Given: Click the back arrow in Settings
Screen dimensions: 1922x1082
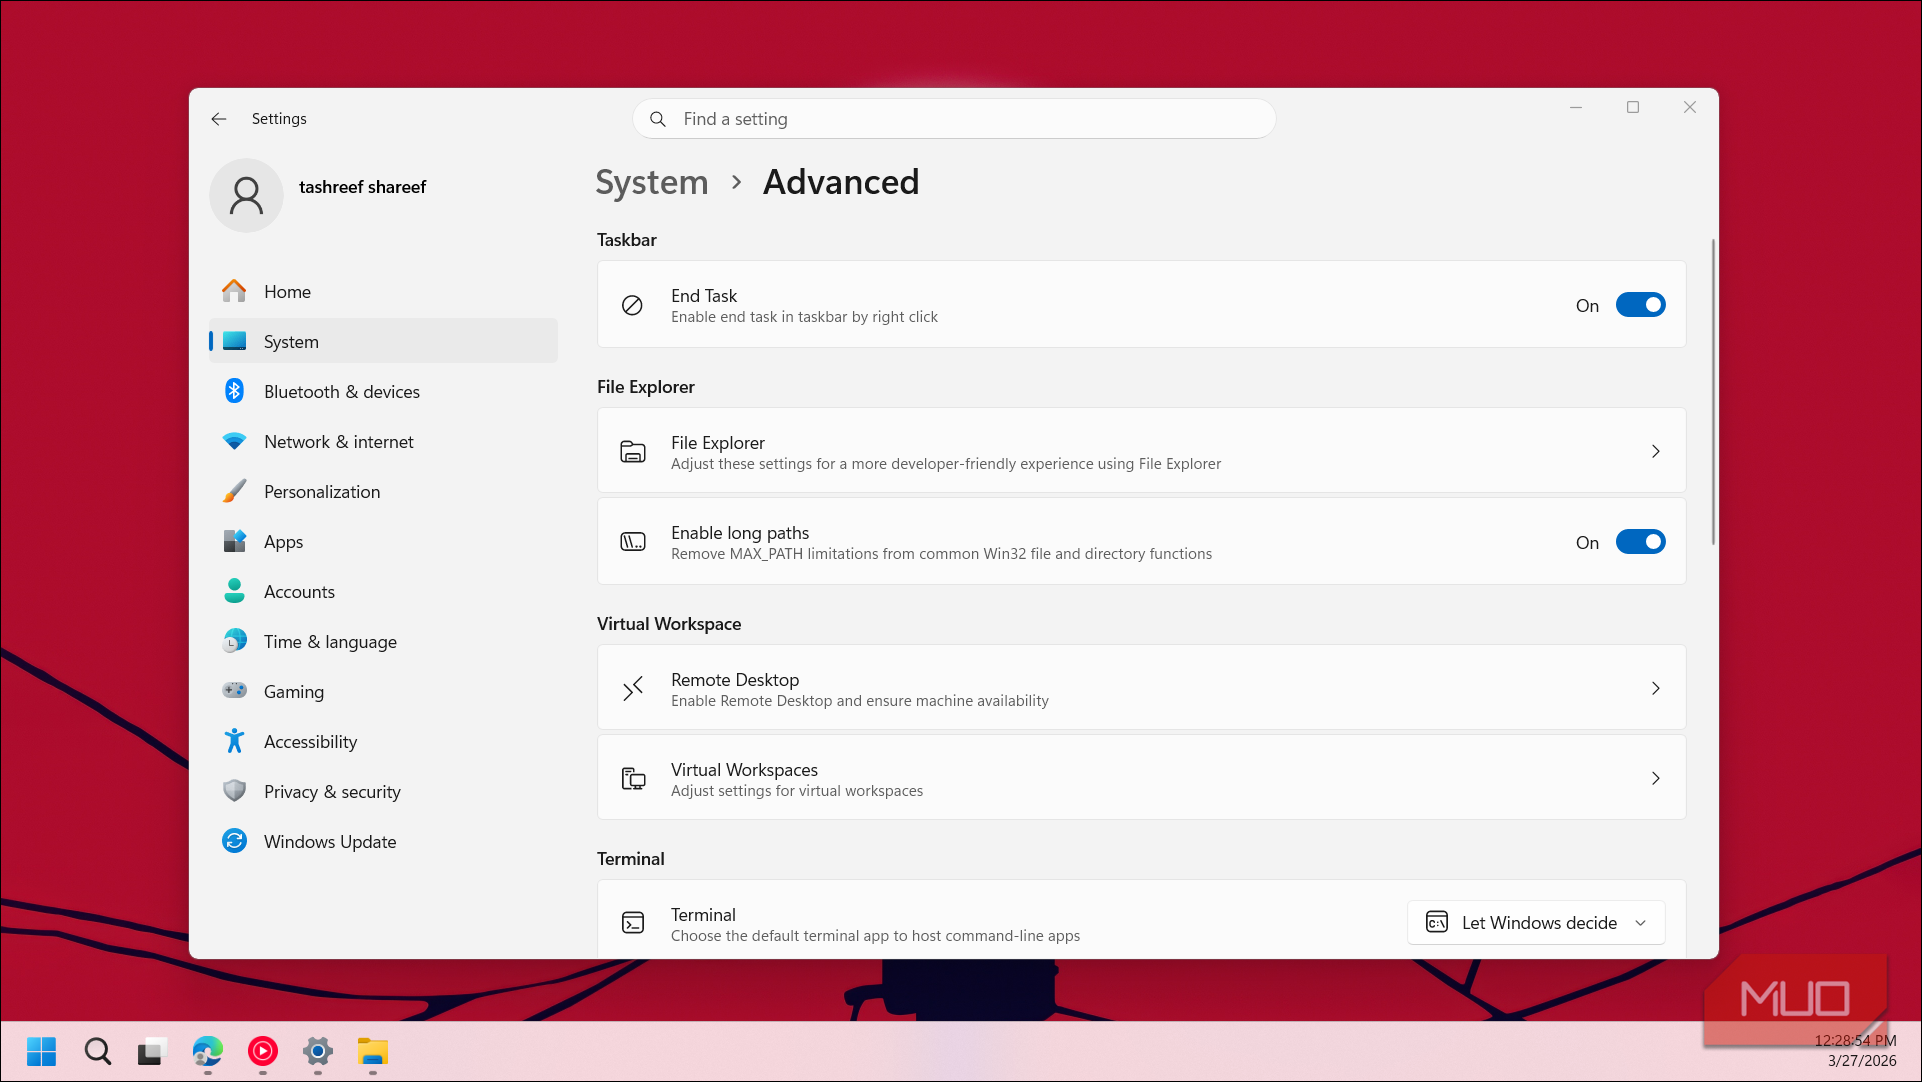Looking at the screenshot, I should (219, 119).
